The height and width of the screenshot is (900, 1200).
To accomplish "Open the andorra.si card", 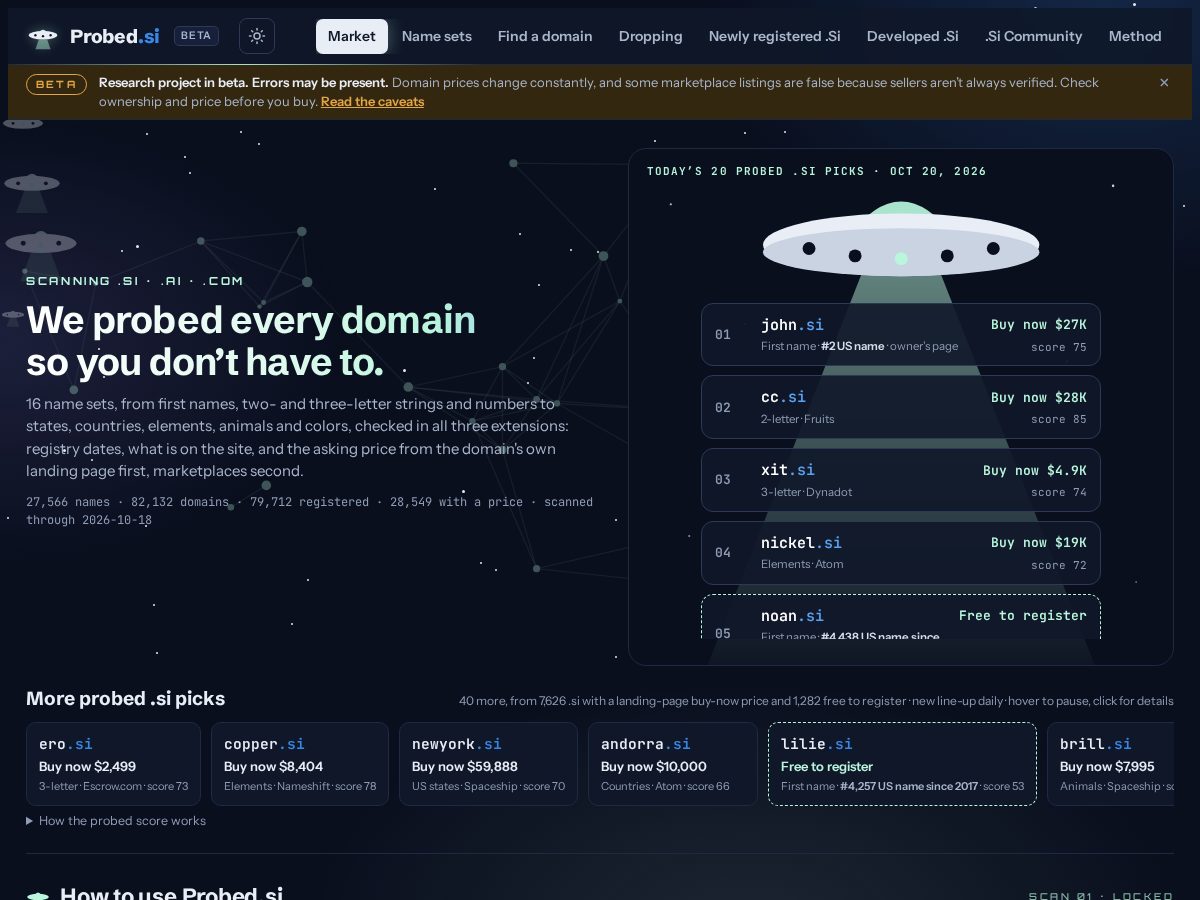I will pos(673,764).
